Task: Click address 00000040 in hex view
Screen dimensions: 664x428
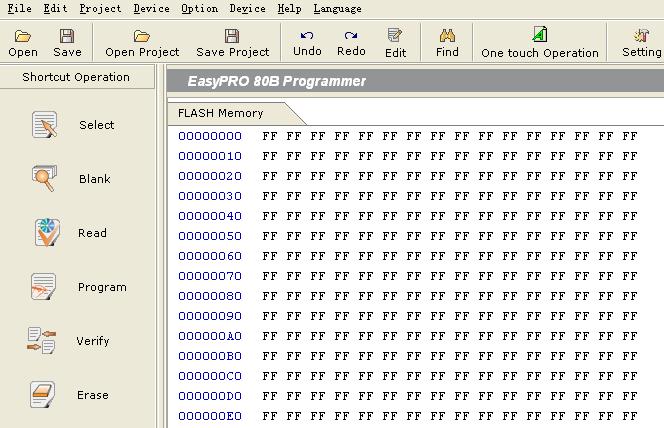Action: (210, 216)
